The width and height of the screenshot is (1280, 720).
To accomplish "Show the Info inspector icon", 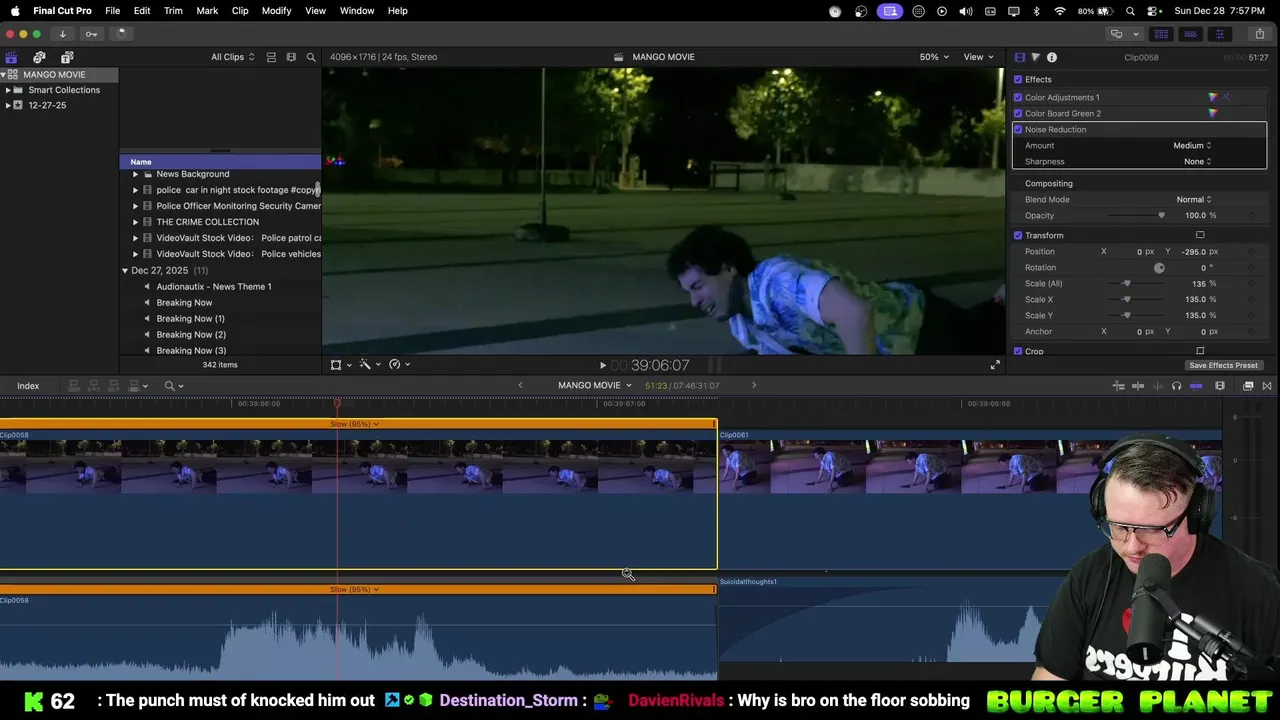I will pyautogui.click(x=1052, y=57).
